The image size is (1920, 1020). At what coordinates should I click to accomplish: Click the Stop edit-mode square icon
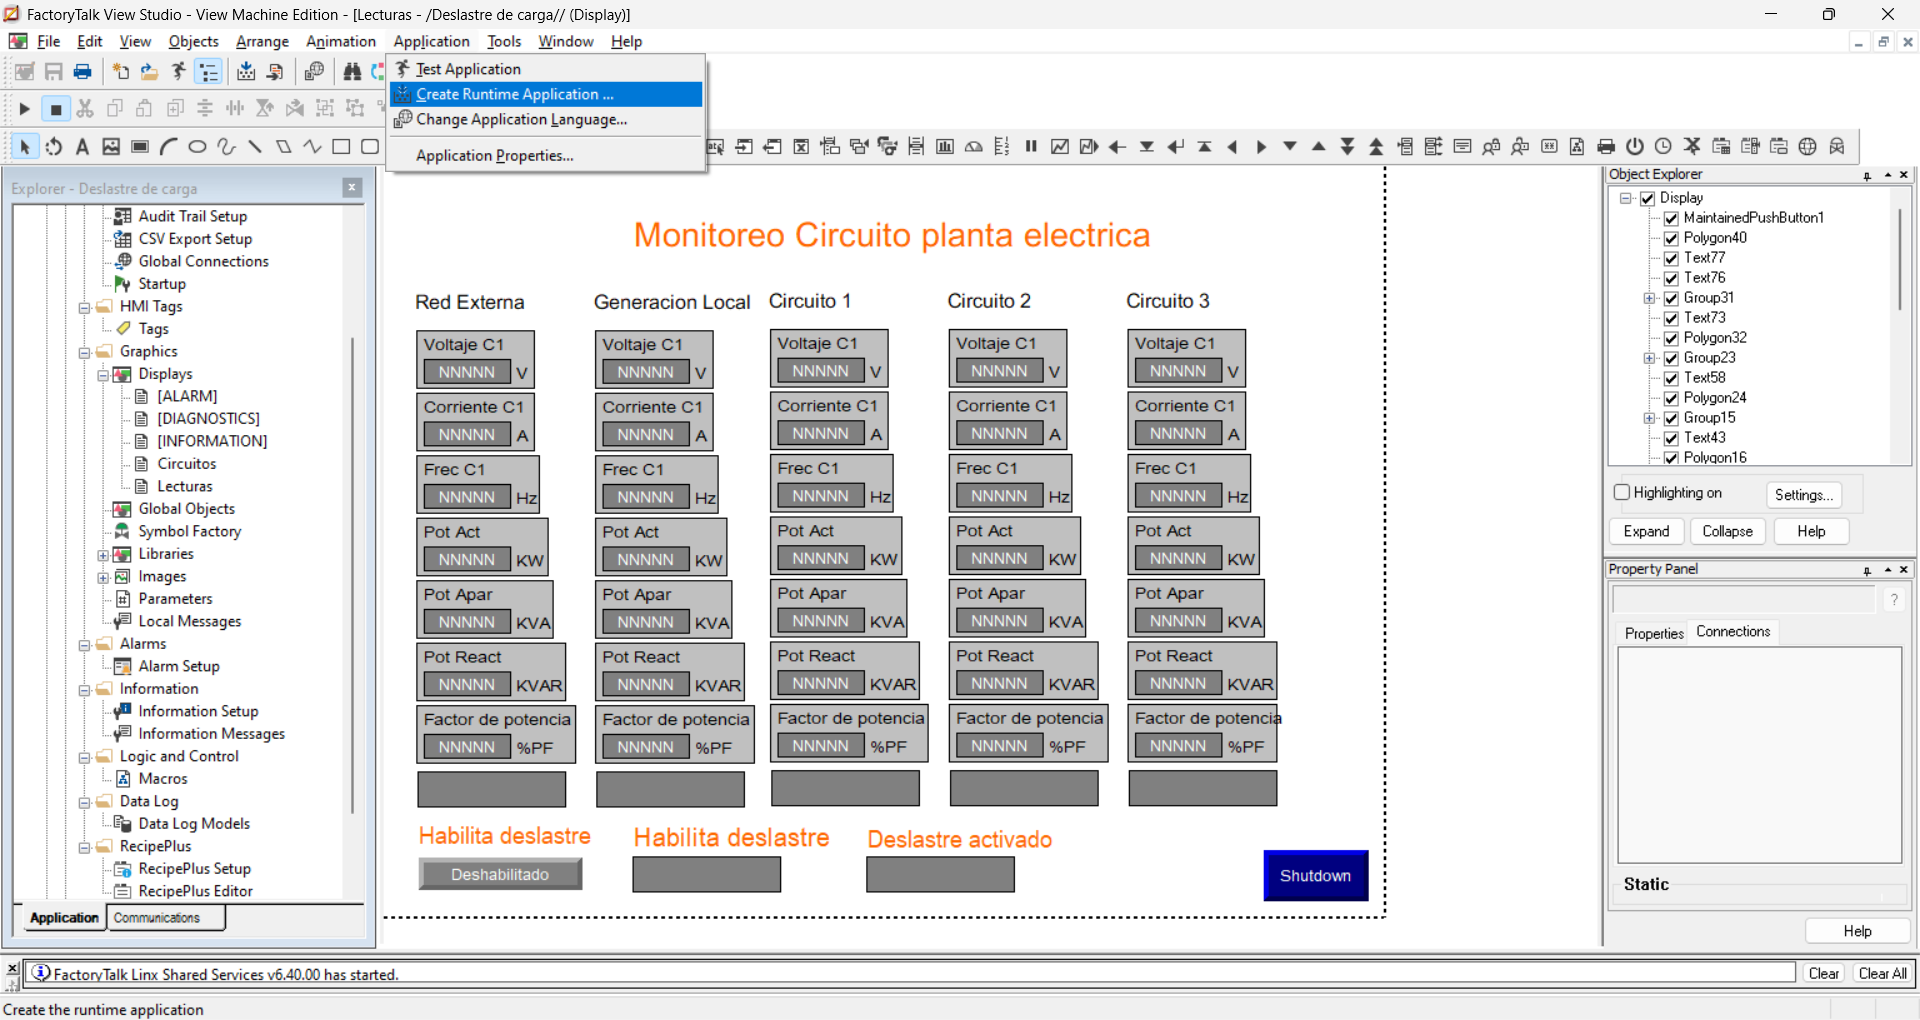56,109
